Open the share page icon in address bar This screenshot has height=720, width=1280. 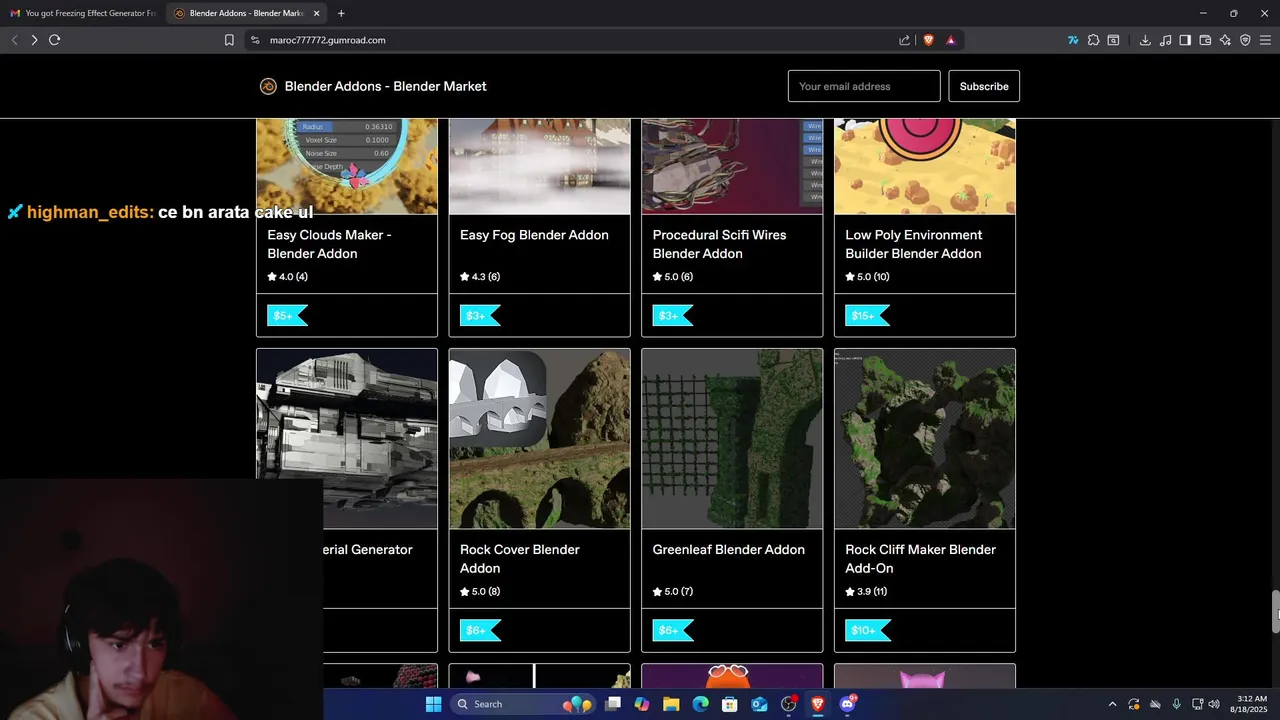point(905,40)
